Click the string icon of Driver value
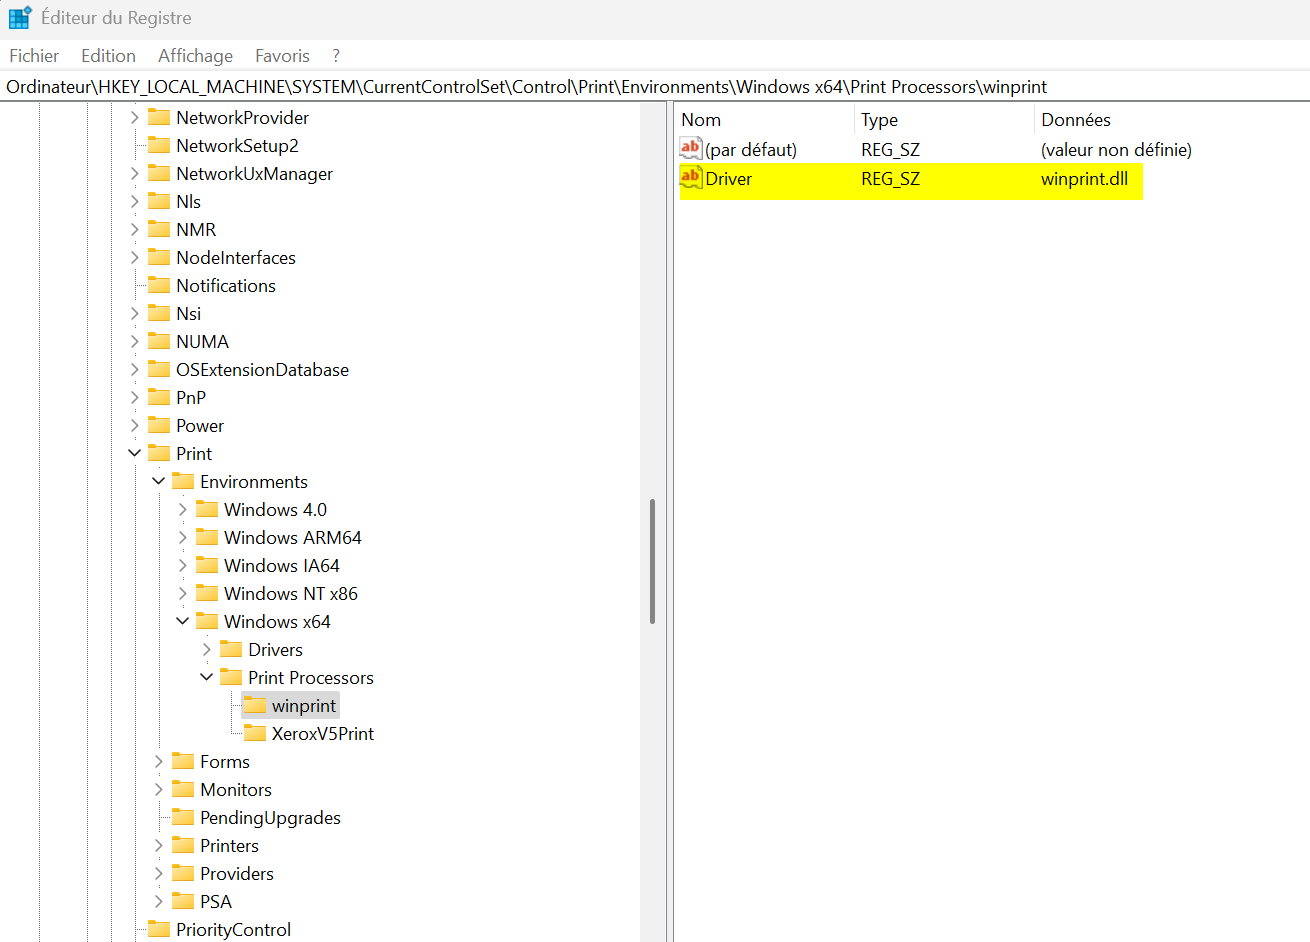The height and width of the screenshot is (942, 1310). point(691,178)
